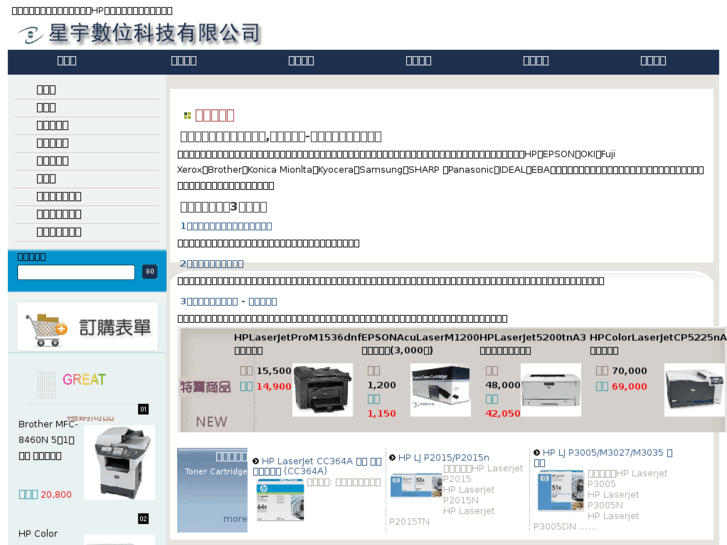727x545 pixels.
Task: Open the blue link starting with number 2
Action: (x=211, y=263)
